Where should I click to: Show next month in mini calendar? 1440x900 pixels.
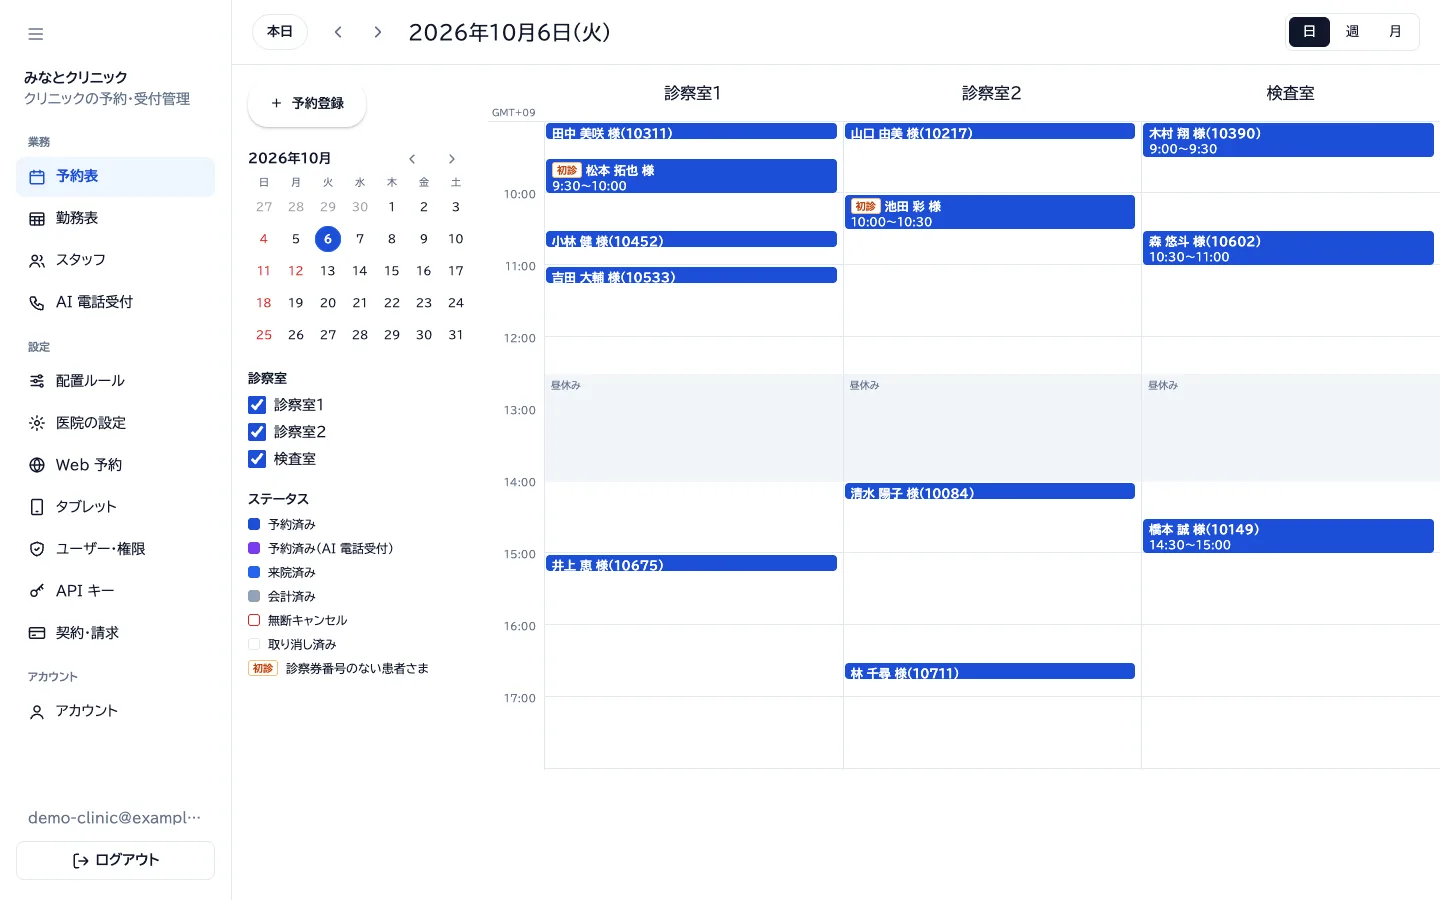tap(452, 159)
